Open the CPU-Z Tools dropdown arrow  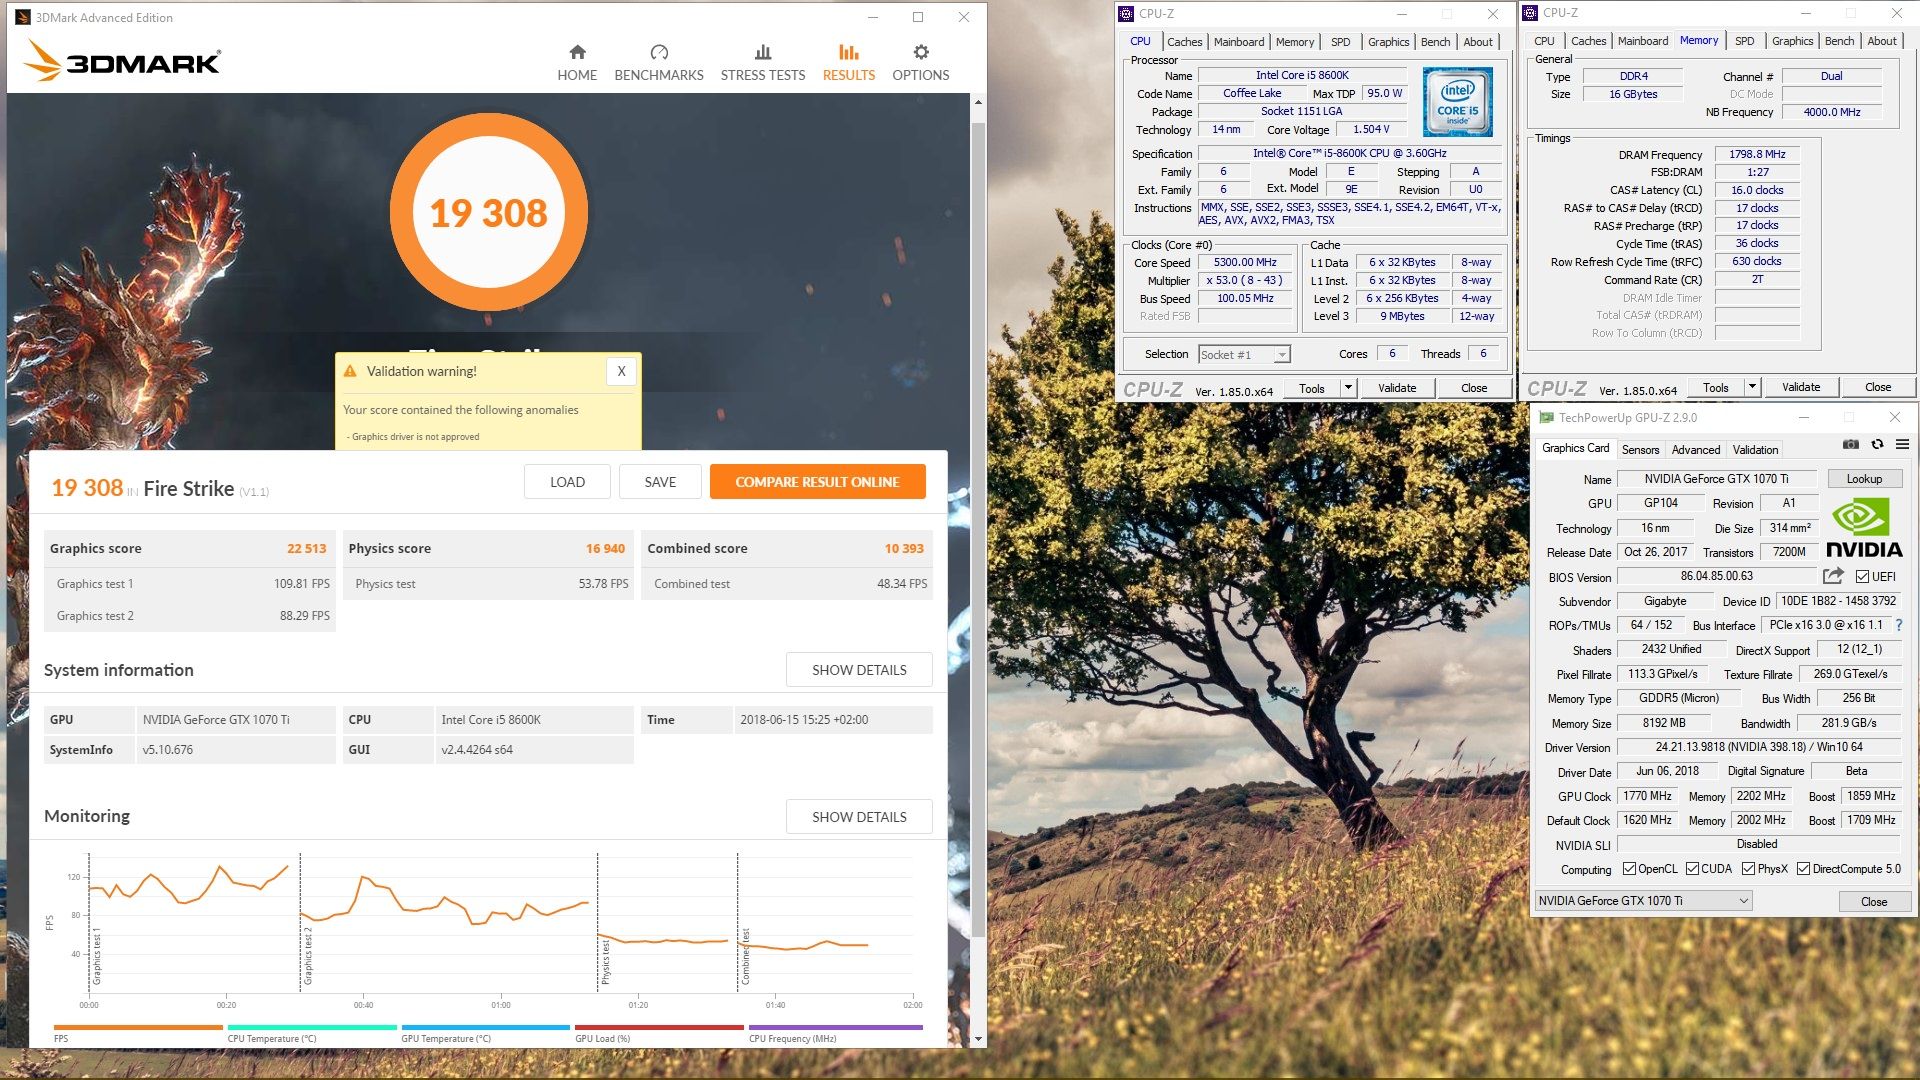pyautogui.click(x=1348, y=388)
